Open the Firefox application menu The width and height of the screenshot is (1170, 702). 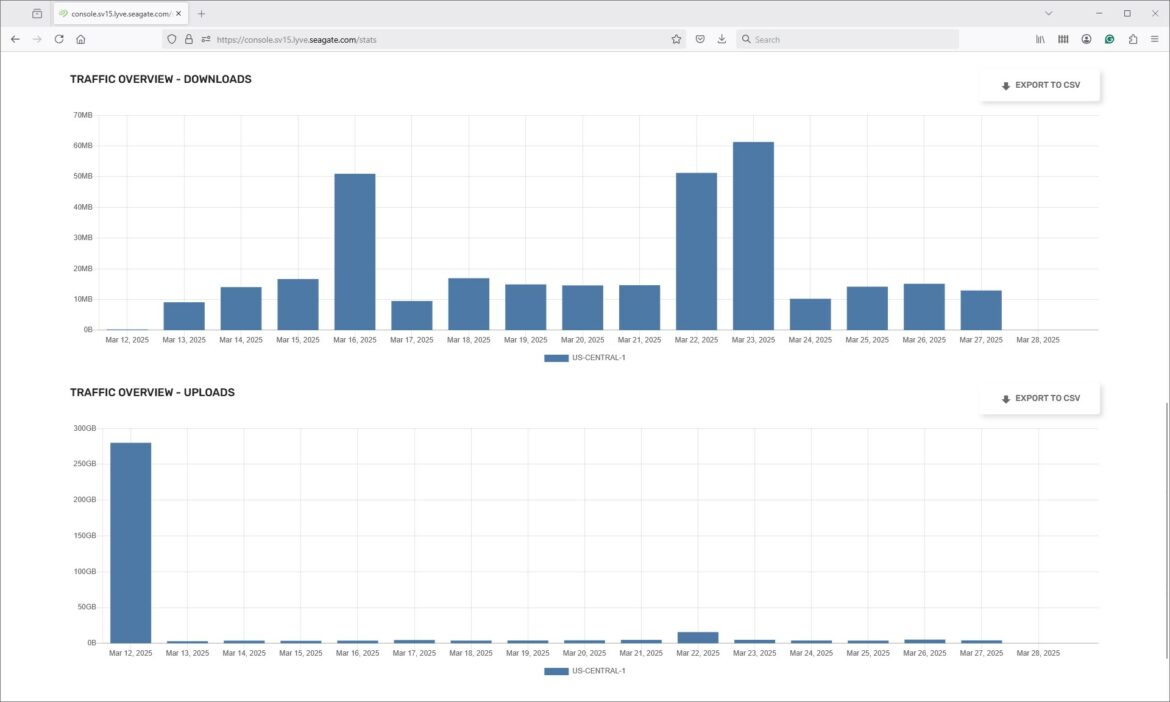(x=1154, y=39)
